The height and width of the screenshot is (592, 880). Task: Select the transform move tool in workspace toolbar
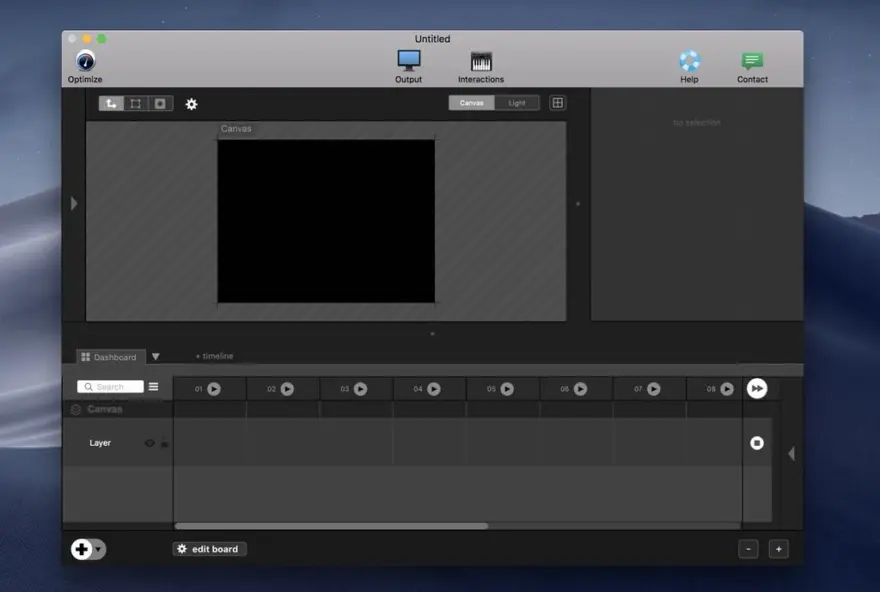[x=111, y=103]
